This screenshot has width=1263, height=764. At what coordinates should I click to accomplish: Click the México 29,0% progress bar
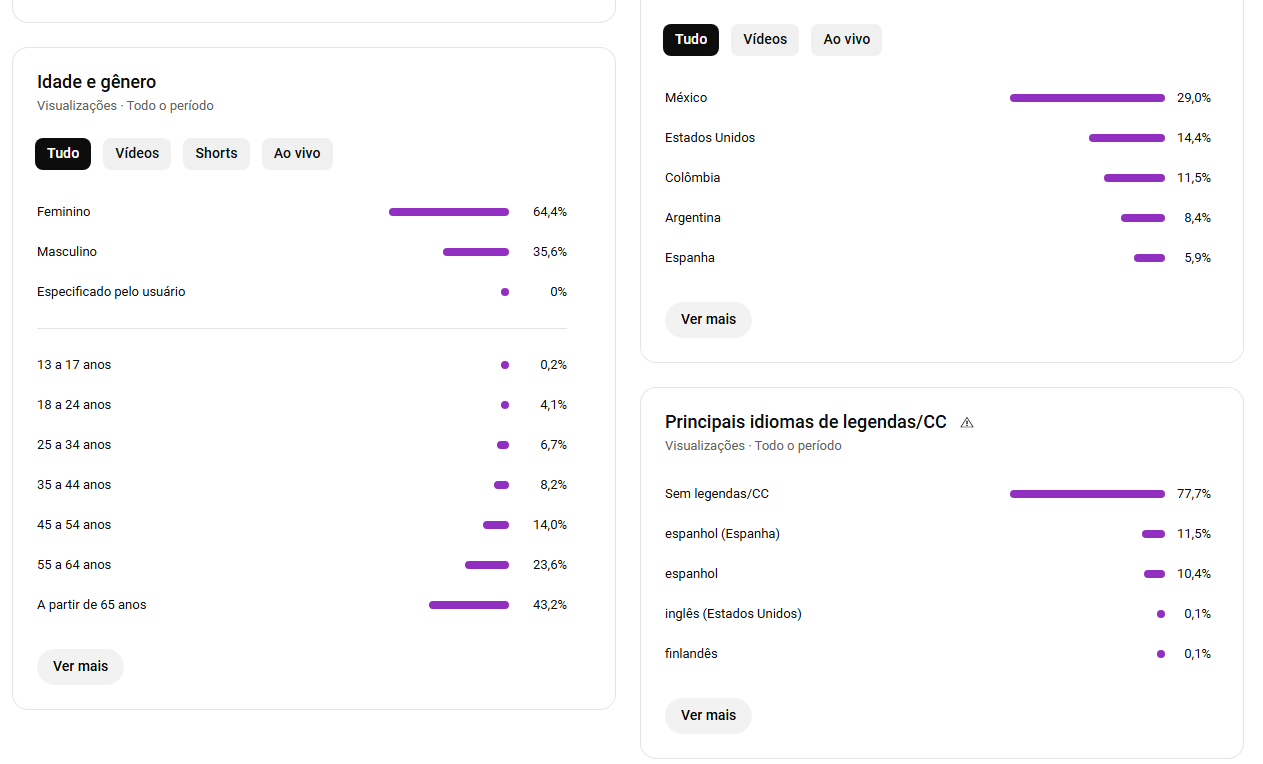(x=1087, y=98)
